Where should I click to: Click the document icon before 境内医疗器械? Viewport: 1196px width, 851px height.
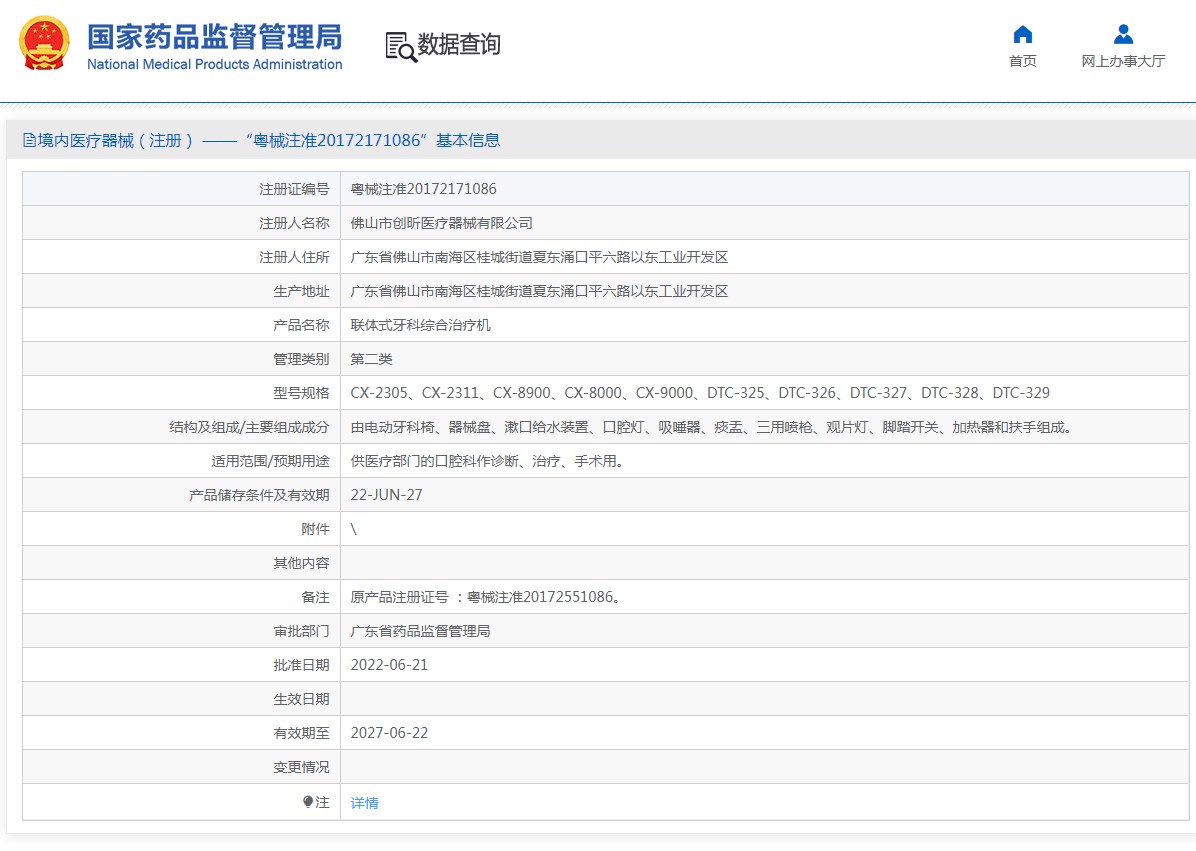[29, 141]
